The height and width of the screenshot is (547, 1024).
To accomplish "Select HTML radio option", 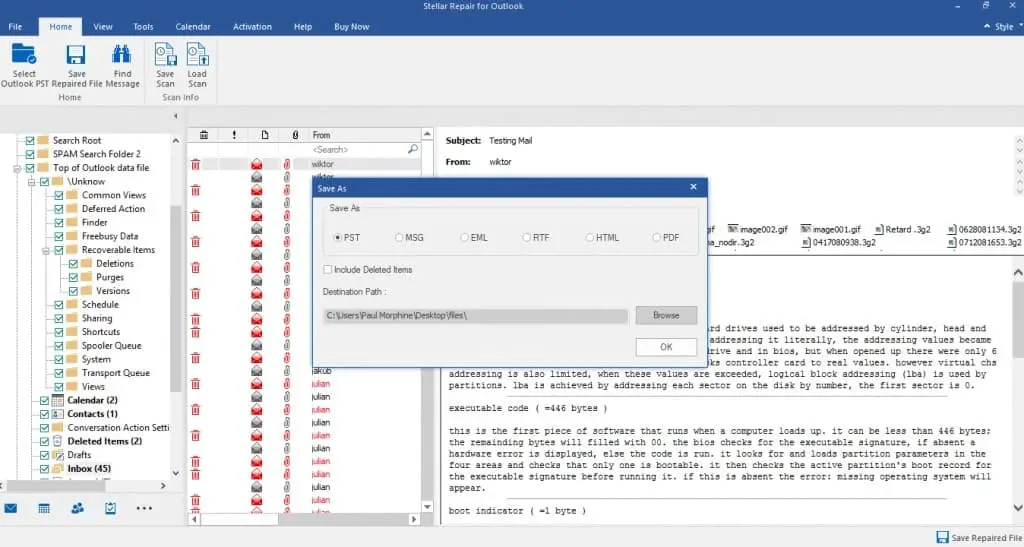I will pyautogui.click(x=589, y=238).
